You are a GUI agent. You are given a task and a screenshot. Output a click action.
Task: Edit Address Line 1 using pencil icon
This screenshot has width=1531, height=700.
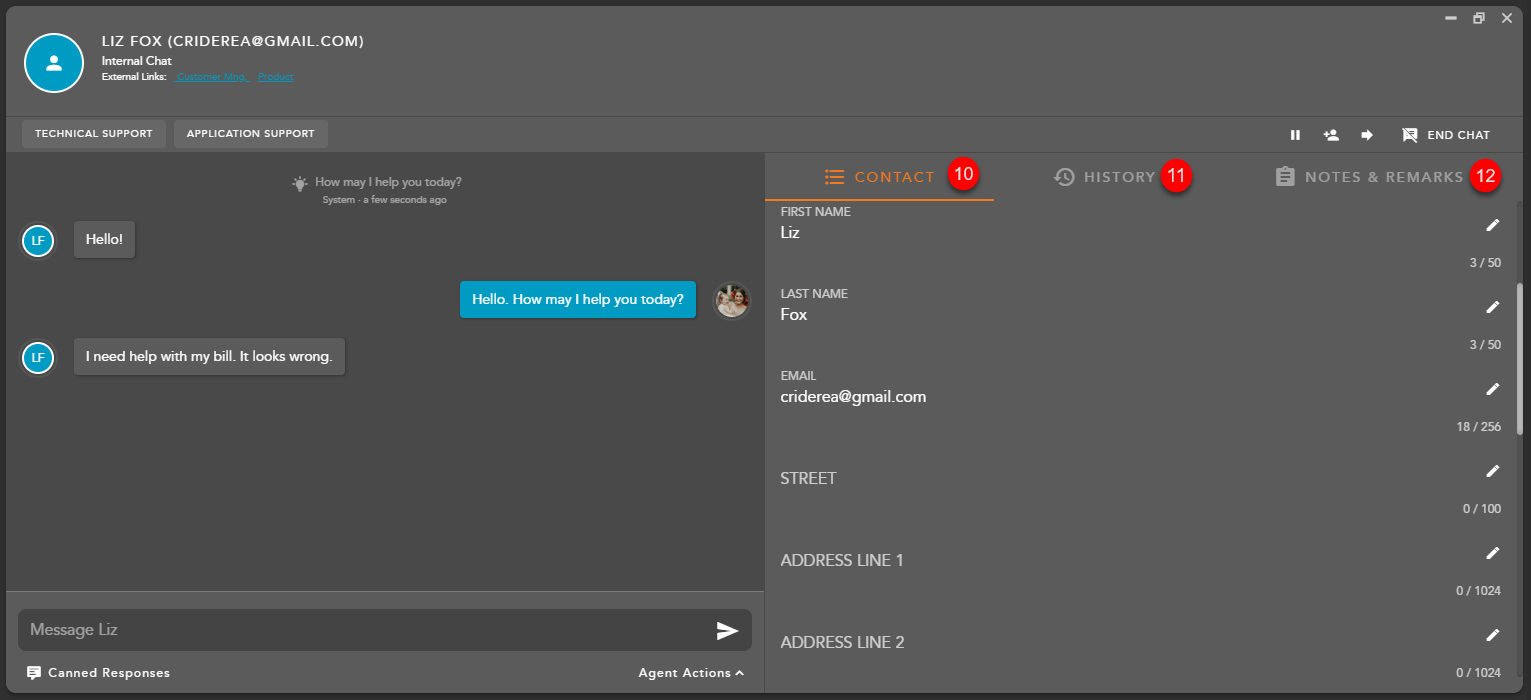pos(1493,553)
